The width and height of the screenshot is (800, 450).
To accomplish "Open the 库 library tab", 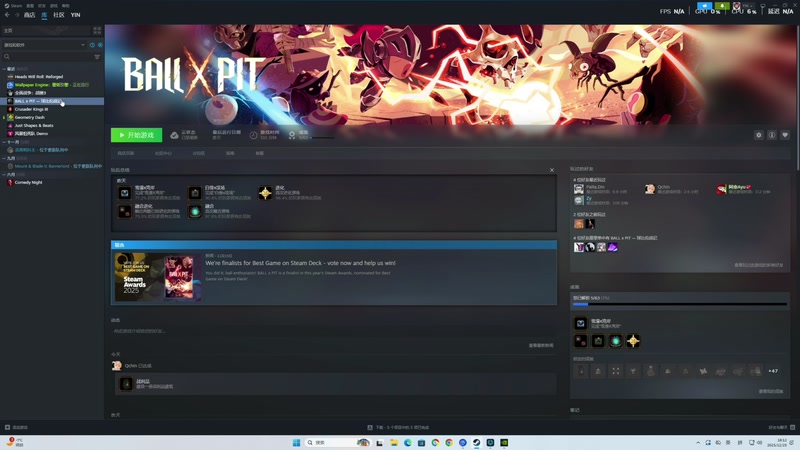I will tap(44, 15).
